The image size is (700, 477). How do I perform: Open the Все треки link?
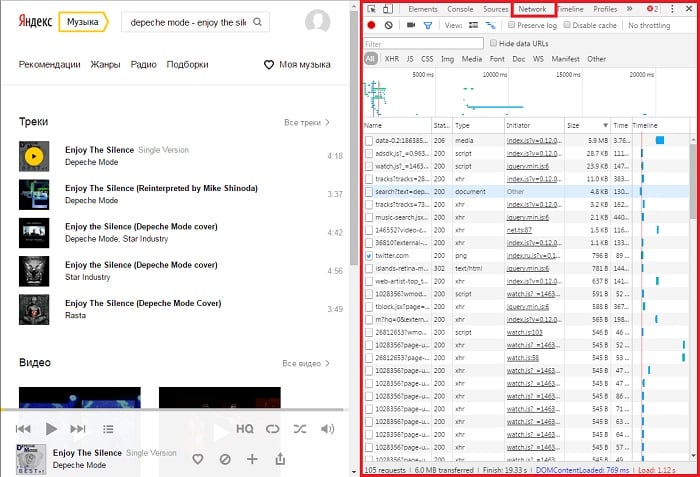coord(306,123)
